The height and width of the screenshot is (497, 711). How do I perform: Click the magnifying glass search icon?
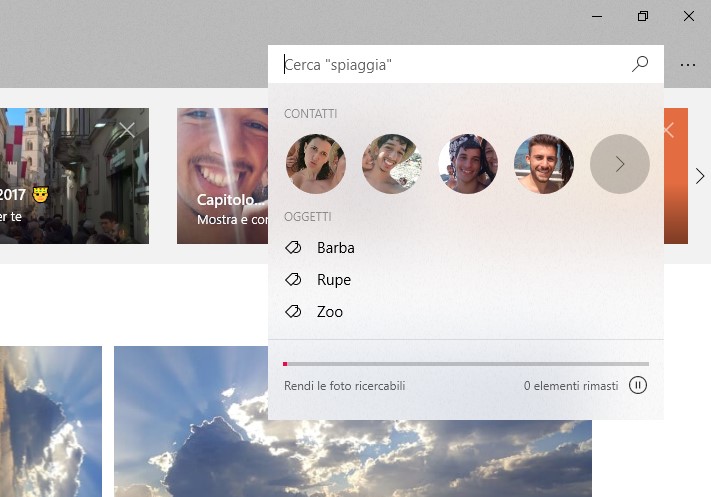point(640,64)
